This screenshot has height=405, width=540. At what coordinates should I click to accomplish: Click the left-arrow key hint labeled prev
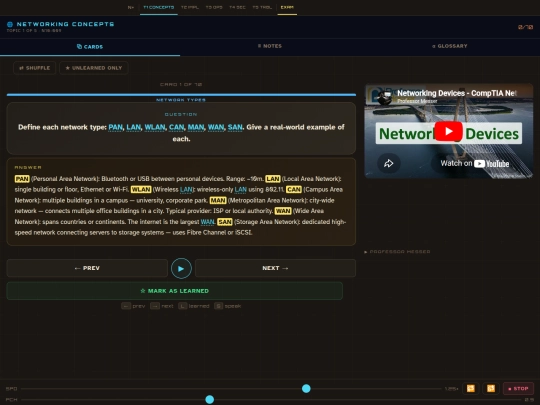pos(126,306)
